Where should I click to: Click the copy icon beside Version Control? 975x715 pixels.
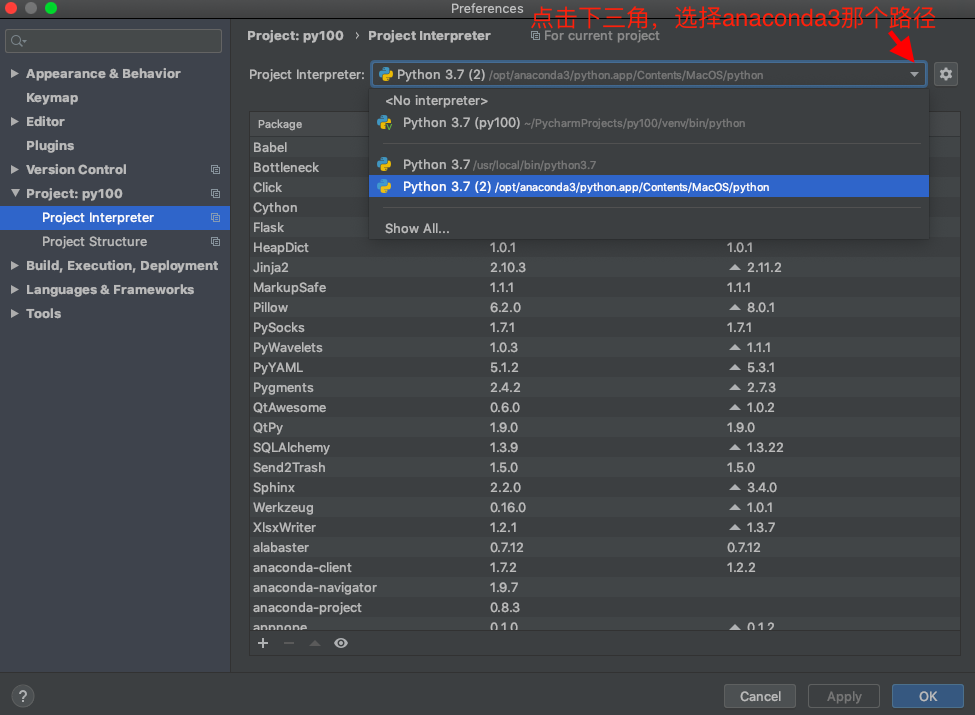click(215, 170)
